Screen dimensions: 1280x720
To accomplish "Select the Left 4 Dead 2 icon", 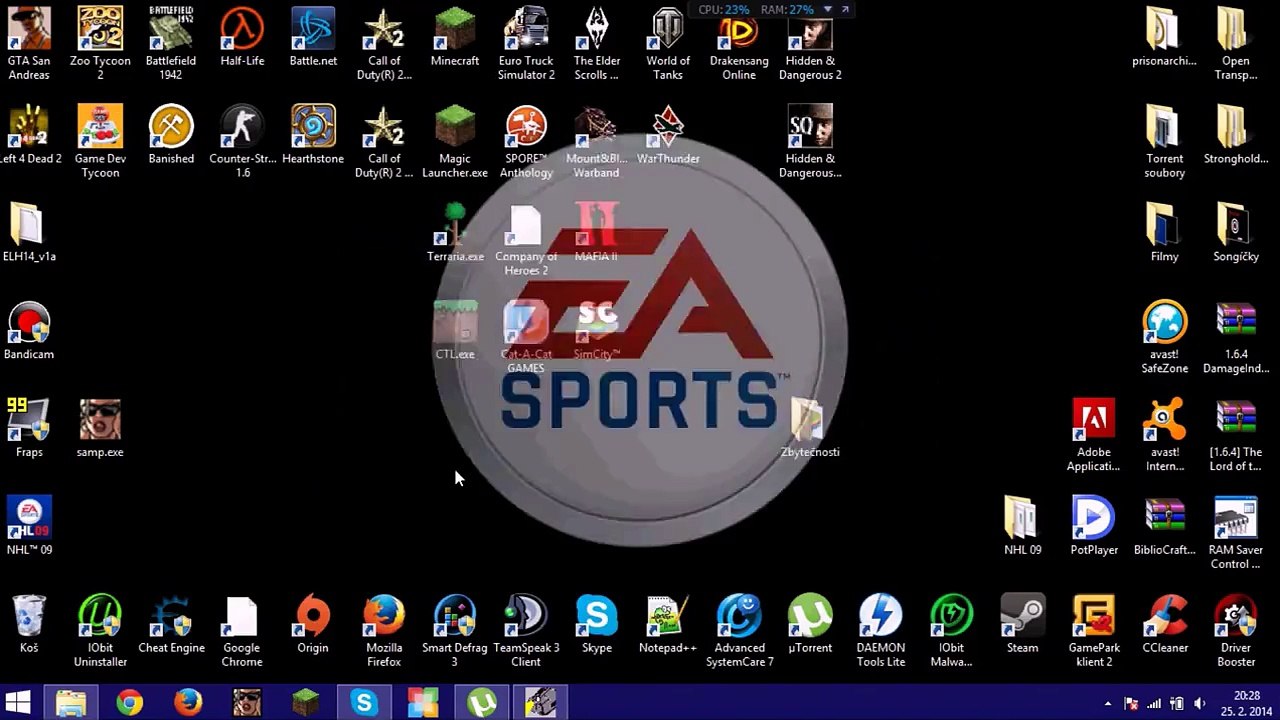I will click(29, 135).
